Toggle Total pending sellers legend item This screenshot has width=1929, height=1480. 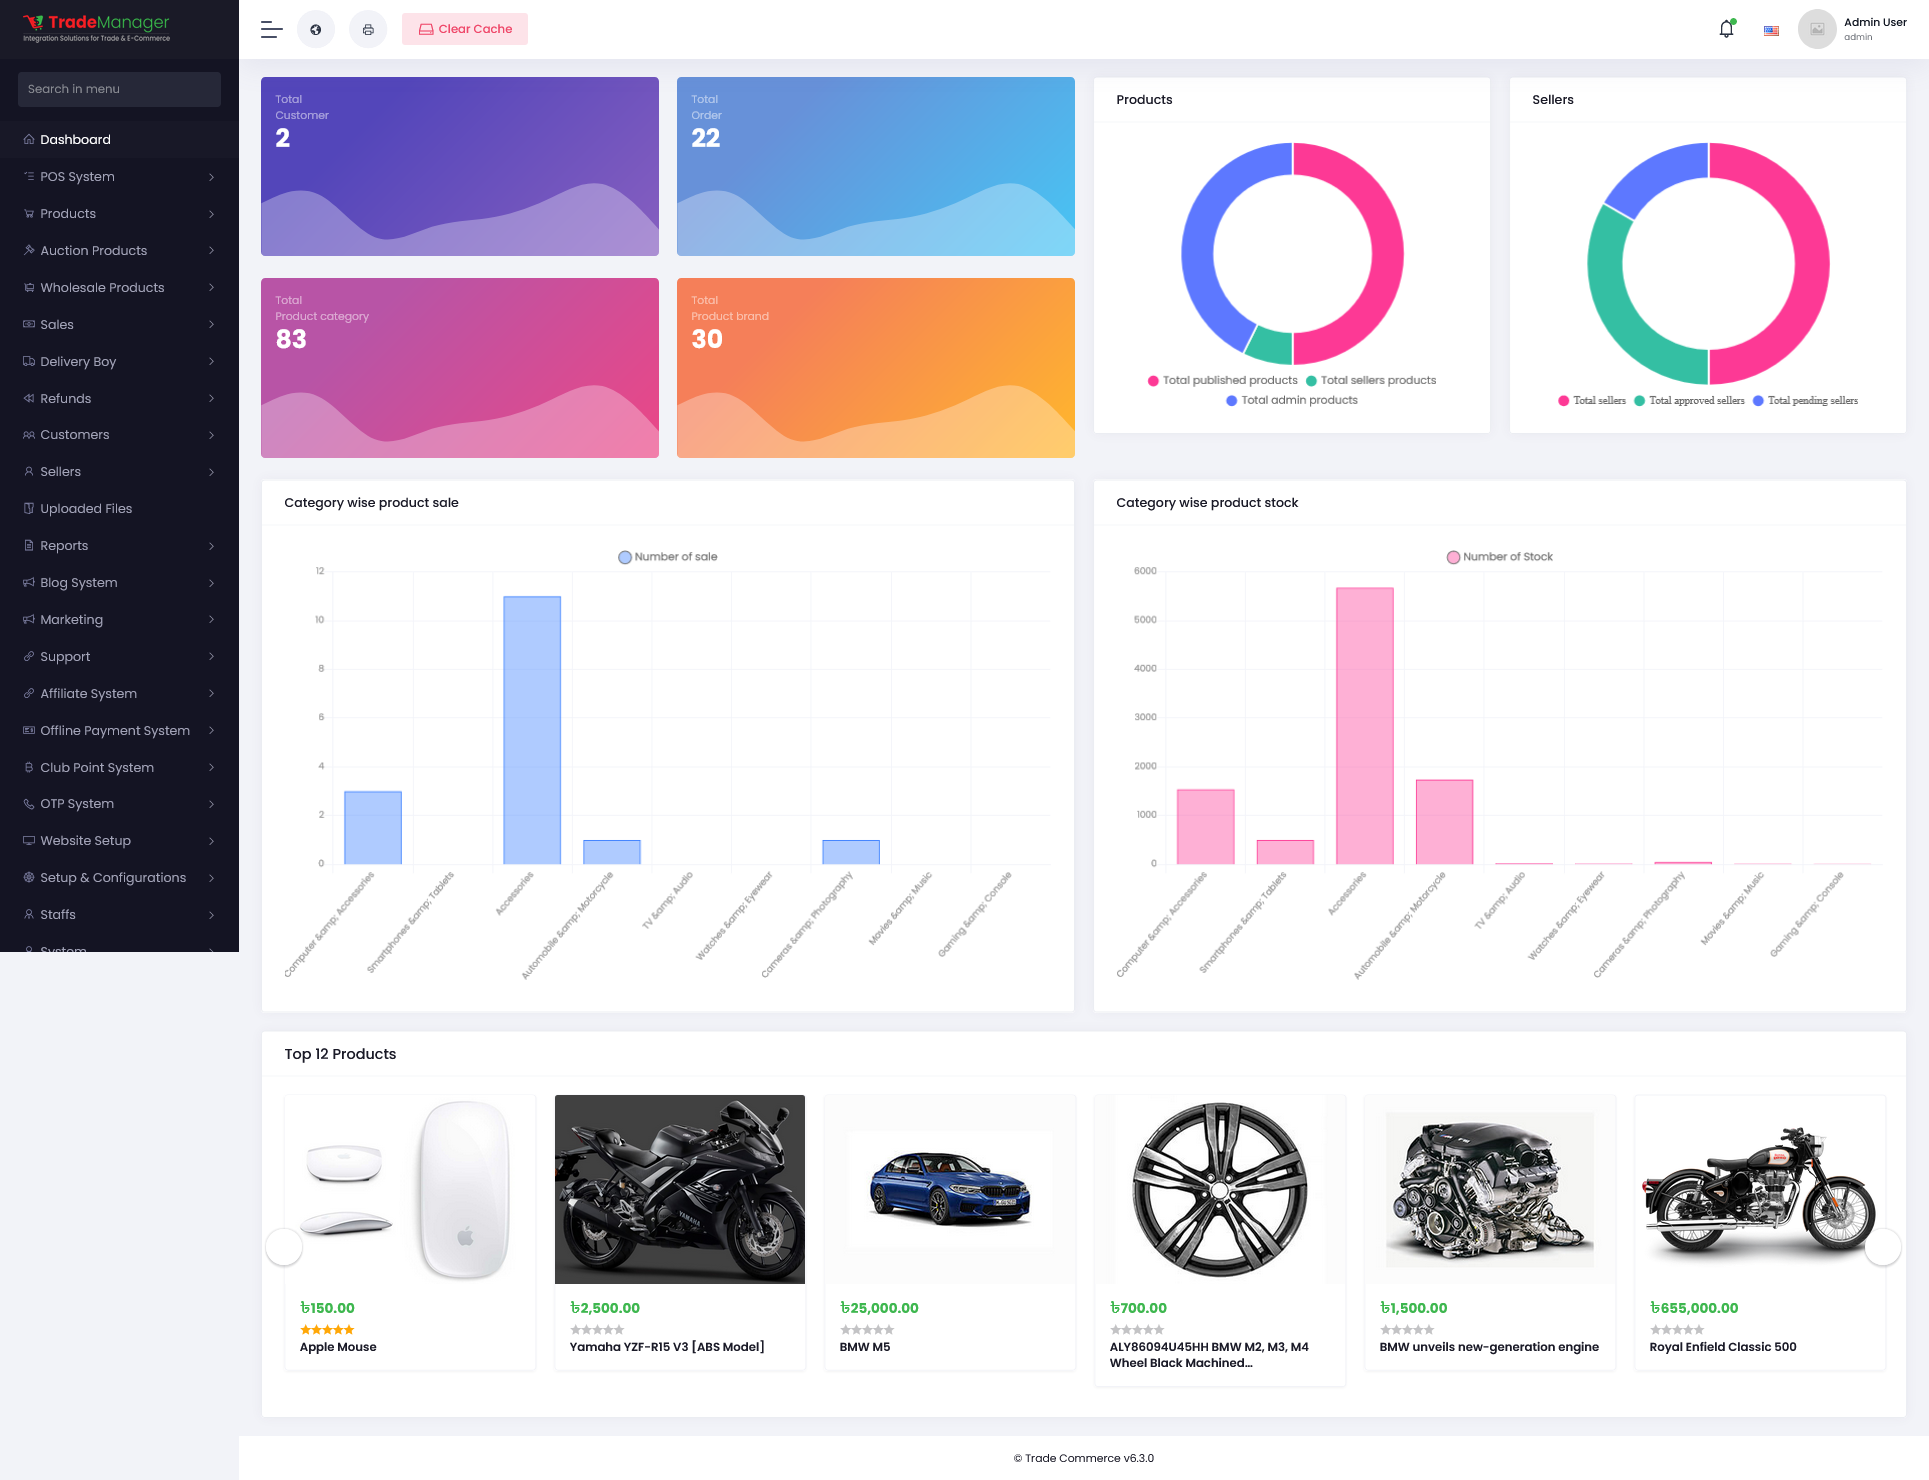point(1805,400)
